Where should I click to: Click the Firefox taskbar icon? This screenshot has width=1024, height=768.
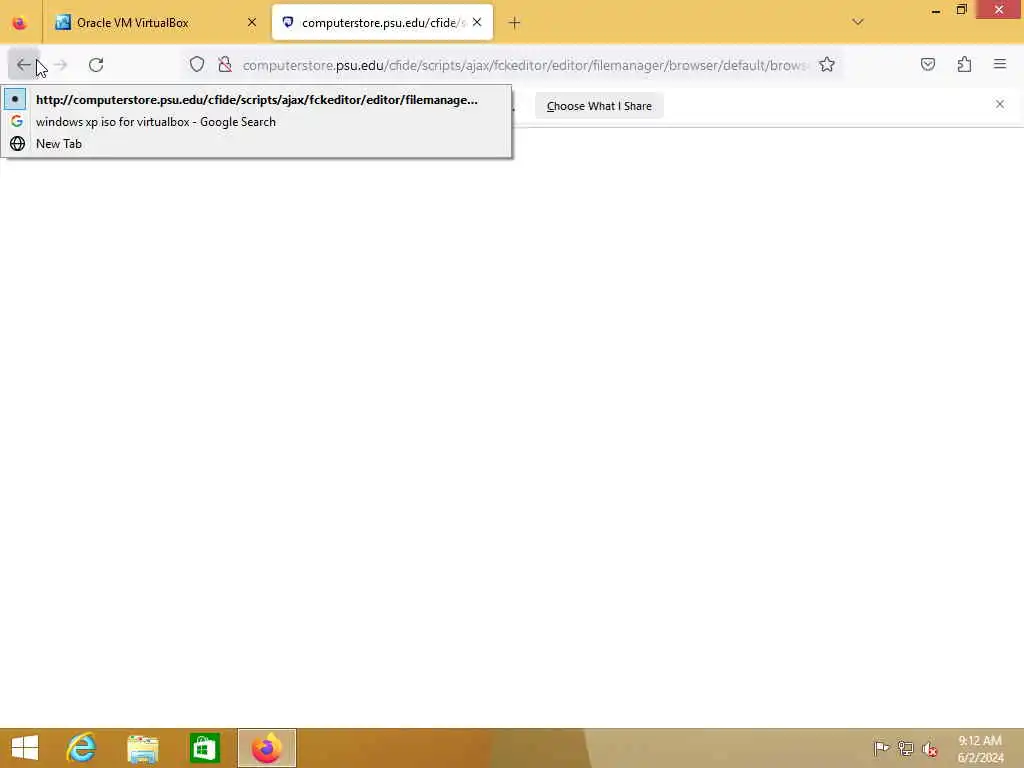[266, 748]
